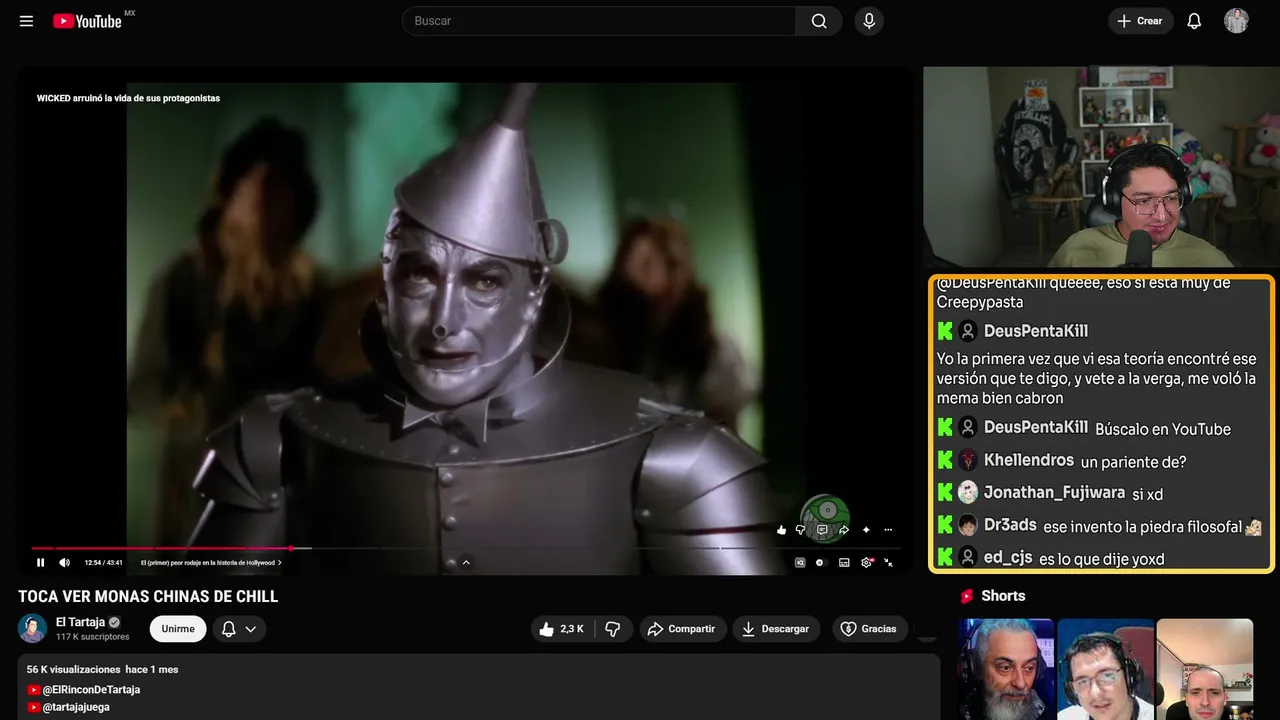Click chat user Khellendros
1280x720 pixels.
point(1028,460)
